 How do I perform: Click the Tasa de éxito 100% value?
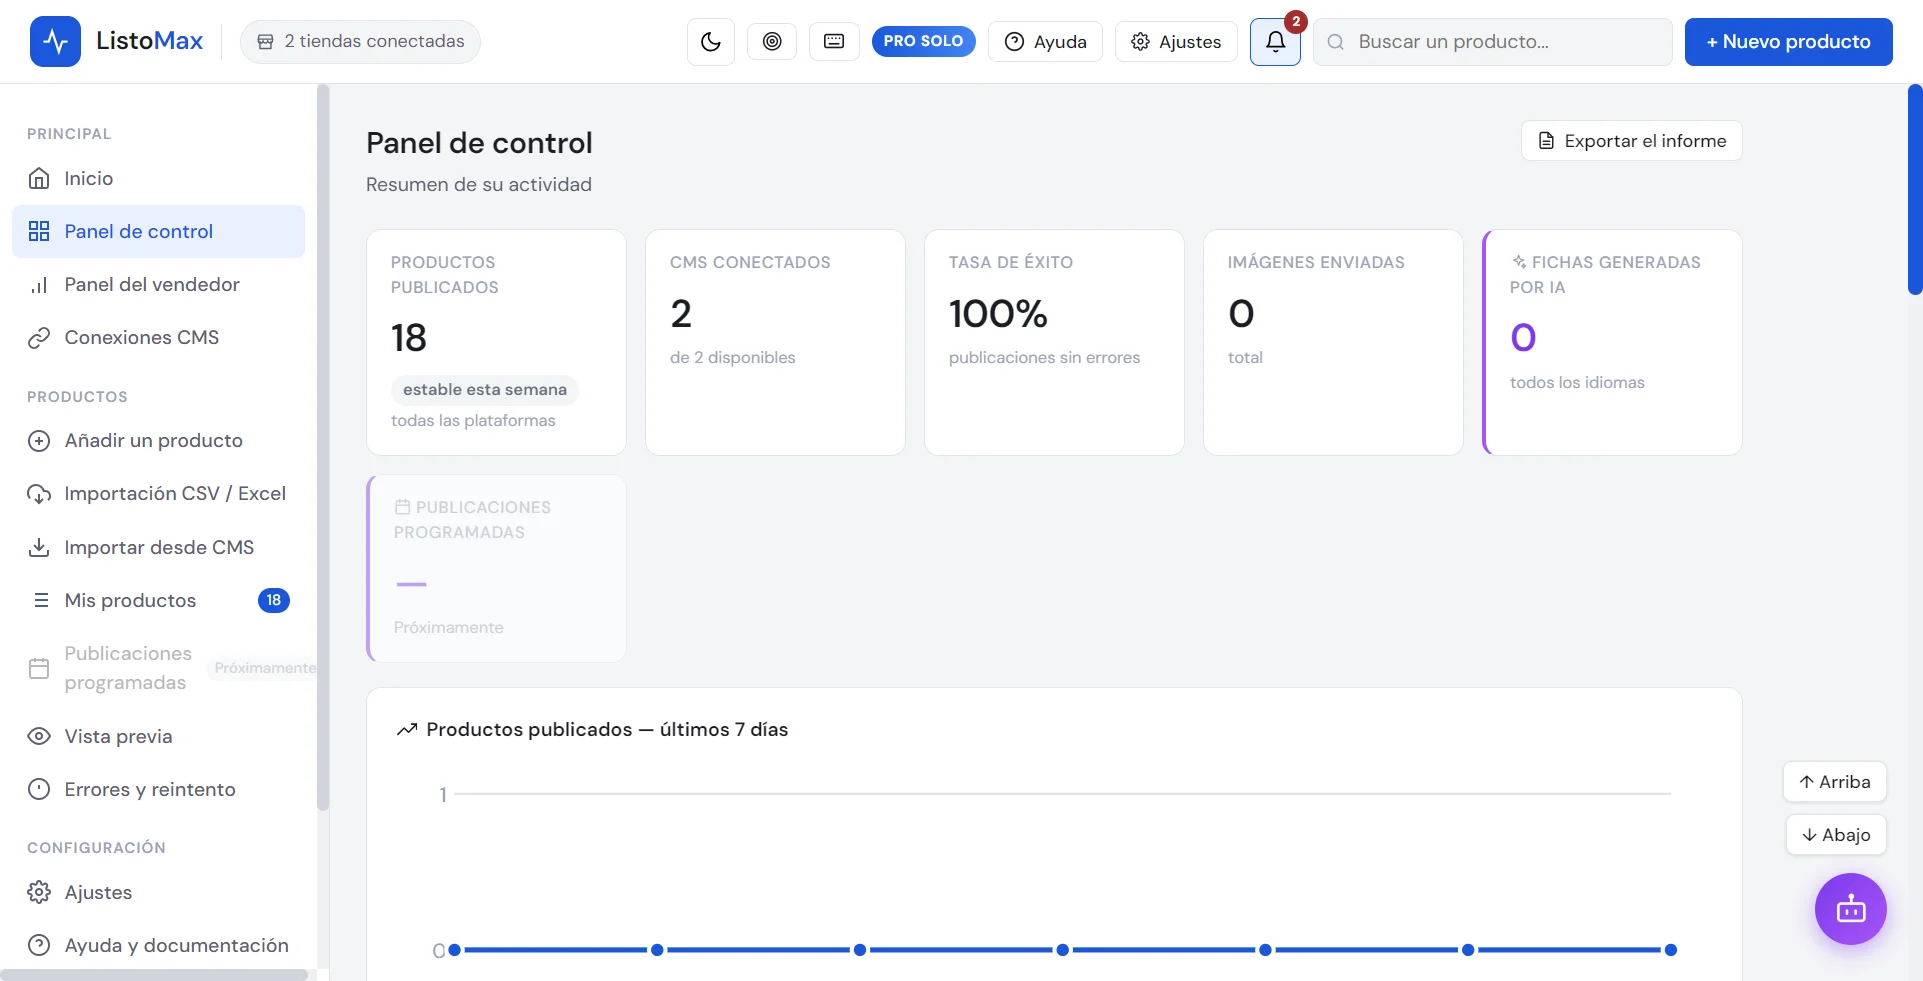tap(998, 314)
